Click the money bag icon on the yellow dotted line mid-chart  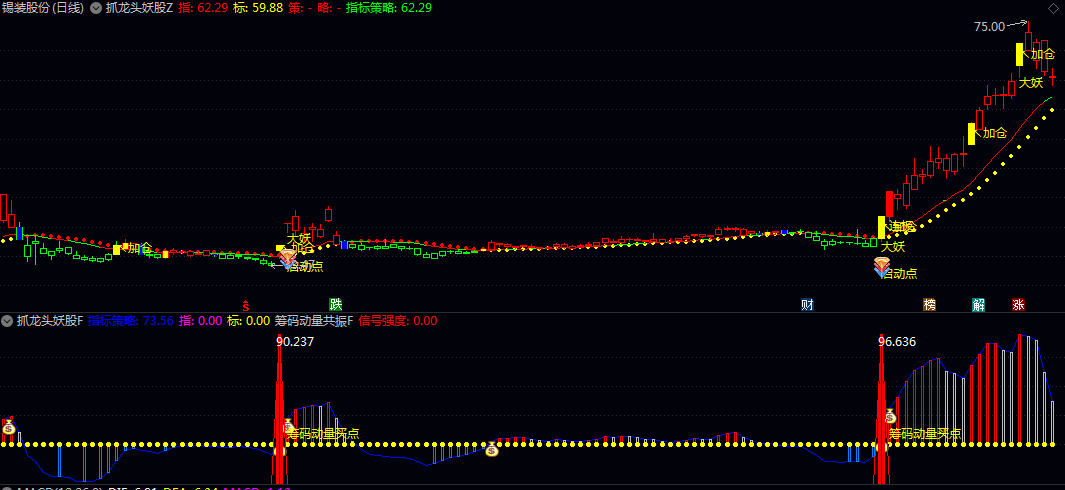click(492, 449)
